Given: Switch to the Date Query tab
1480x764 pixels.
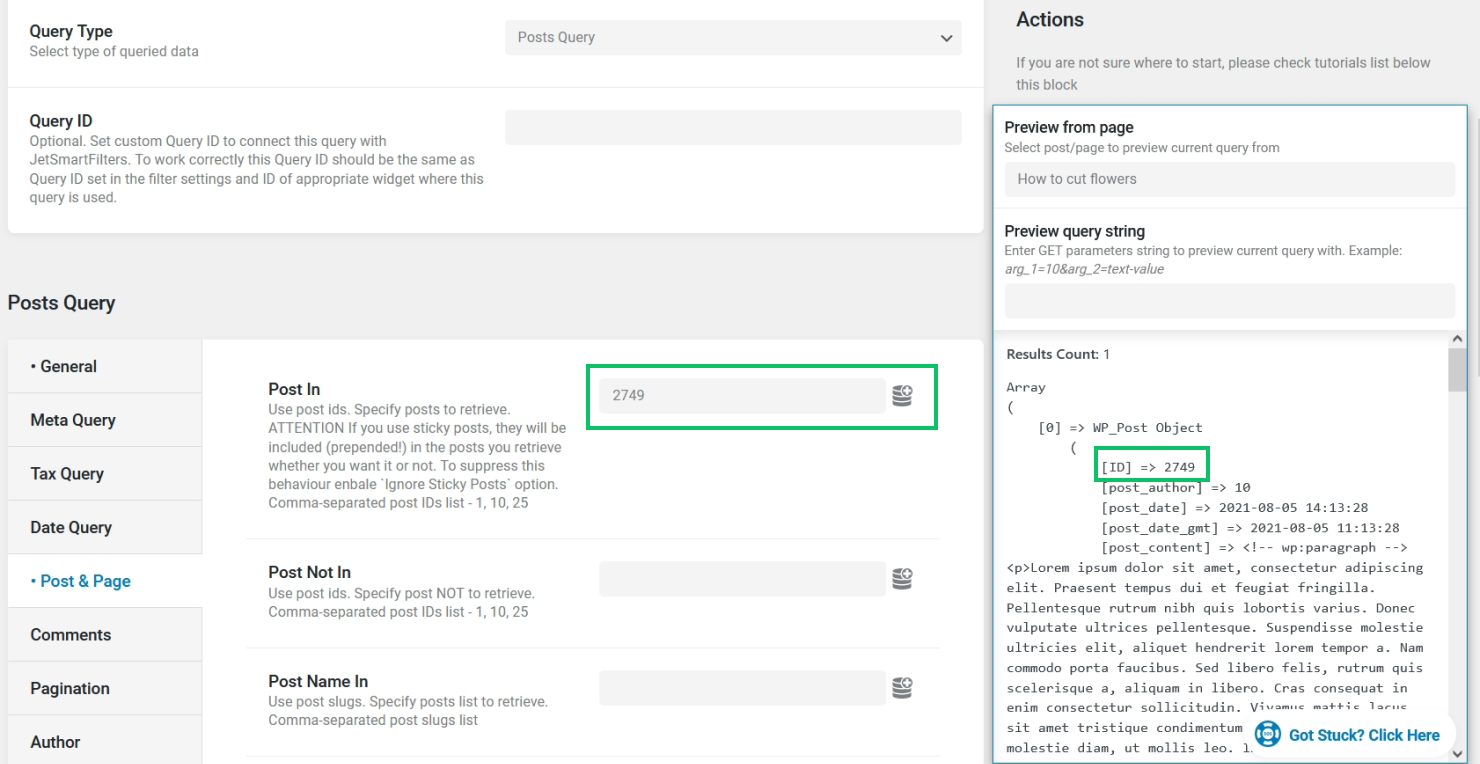Looking at the screenshot, I should [x=105, y=527].
